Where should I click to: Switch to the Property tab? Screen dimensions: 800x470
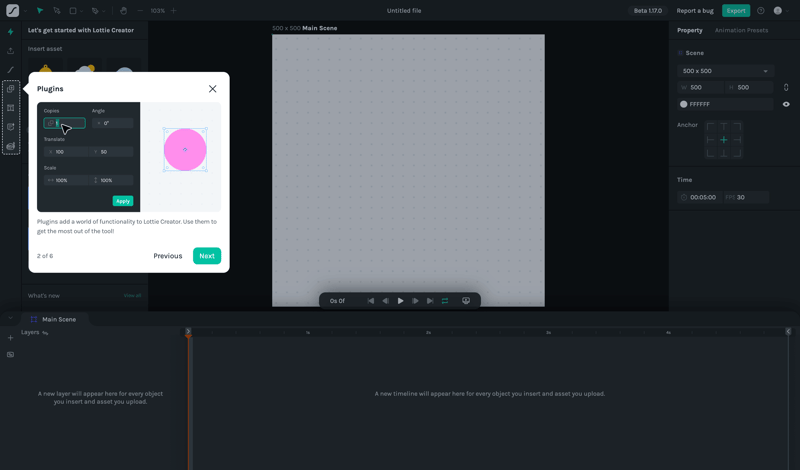690,30
